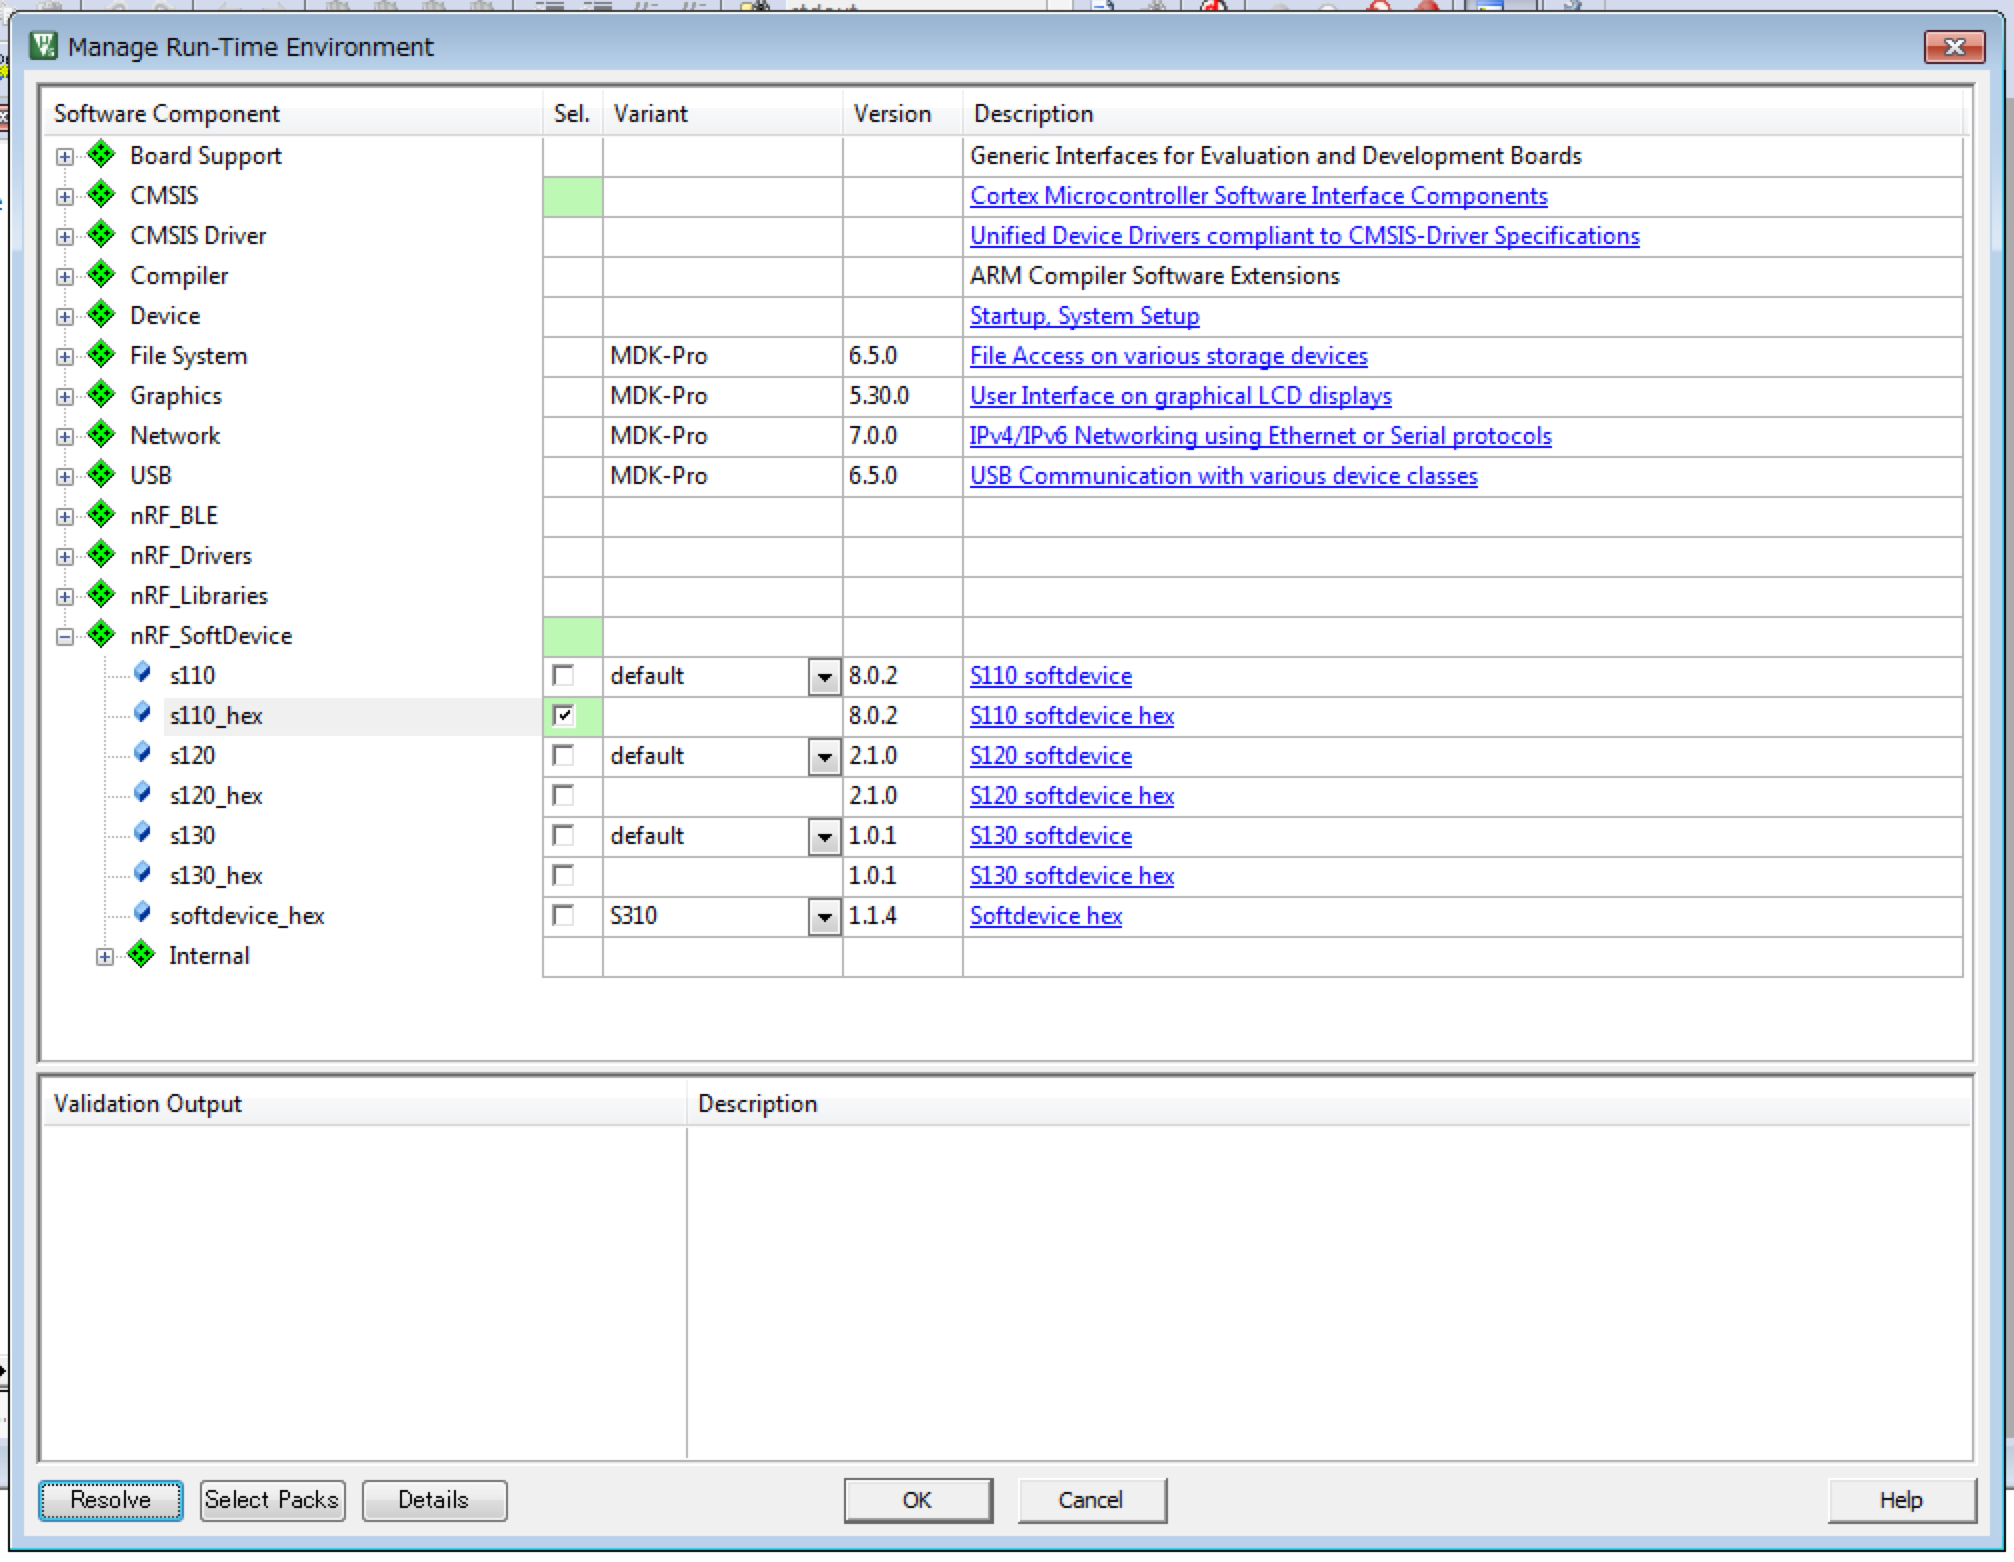Open the S130 softdevice hex link
Screen dimensions: 2014x1562
(x=1071, y=876)
